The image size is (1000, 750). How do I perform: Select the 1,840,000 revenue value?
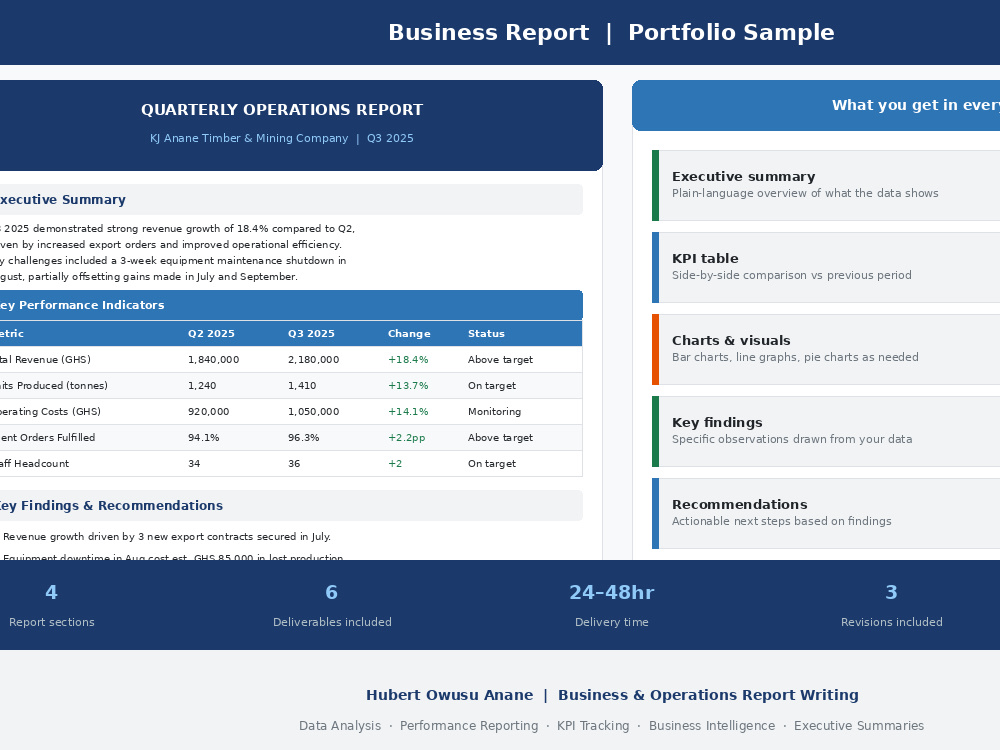click(x=214, y=360)
